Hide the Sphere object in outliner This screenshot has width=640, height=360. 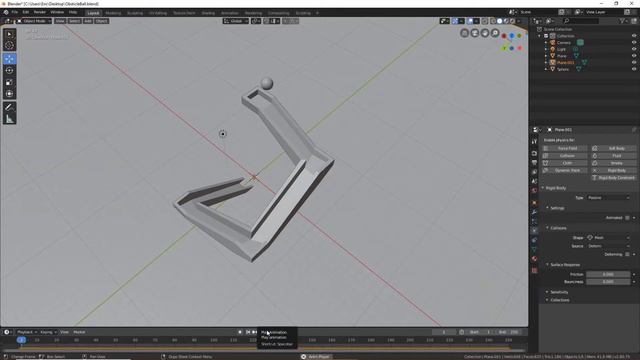634,69
